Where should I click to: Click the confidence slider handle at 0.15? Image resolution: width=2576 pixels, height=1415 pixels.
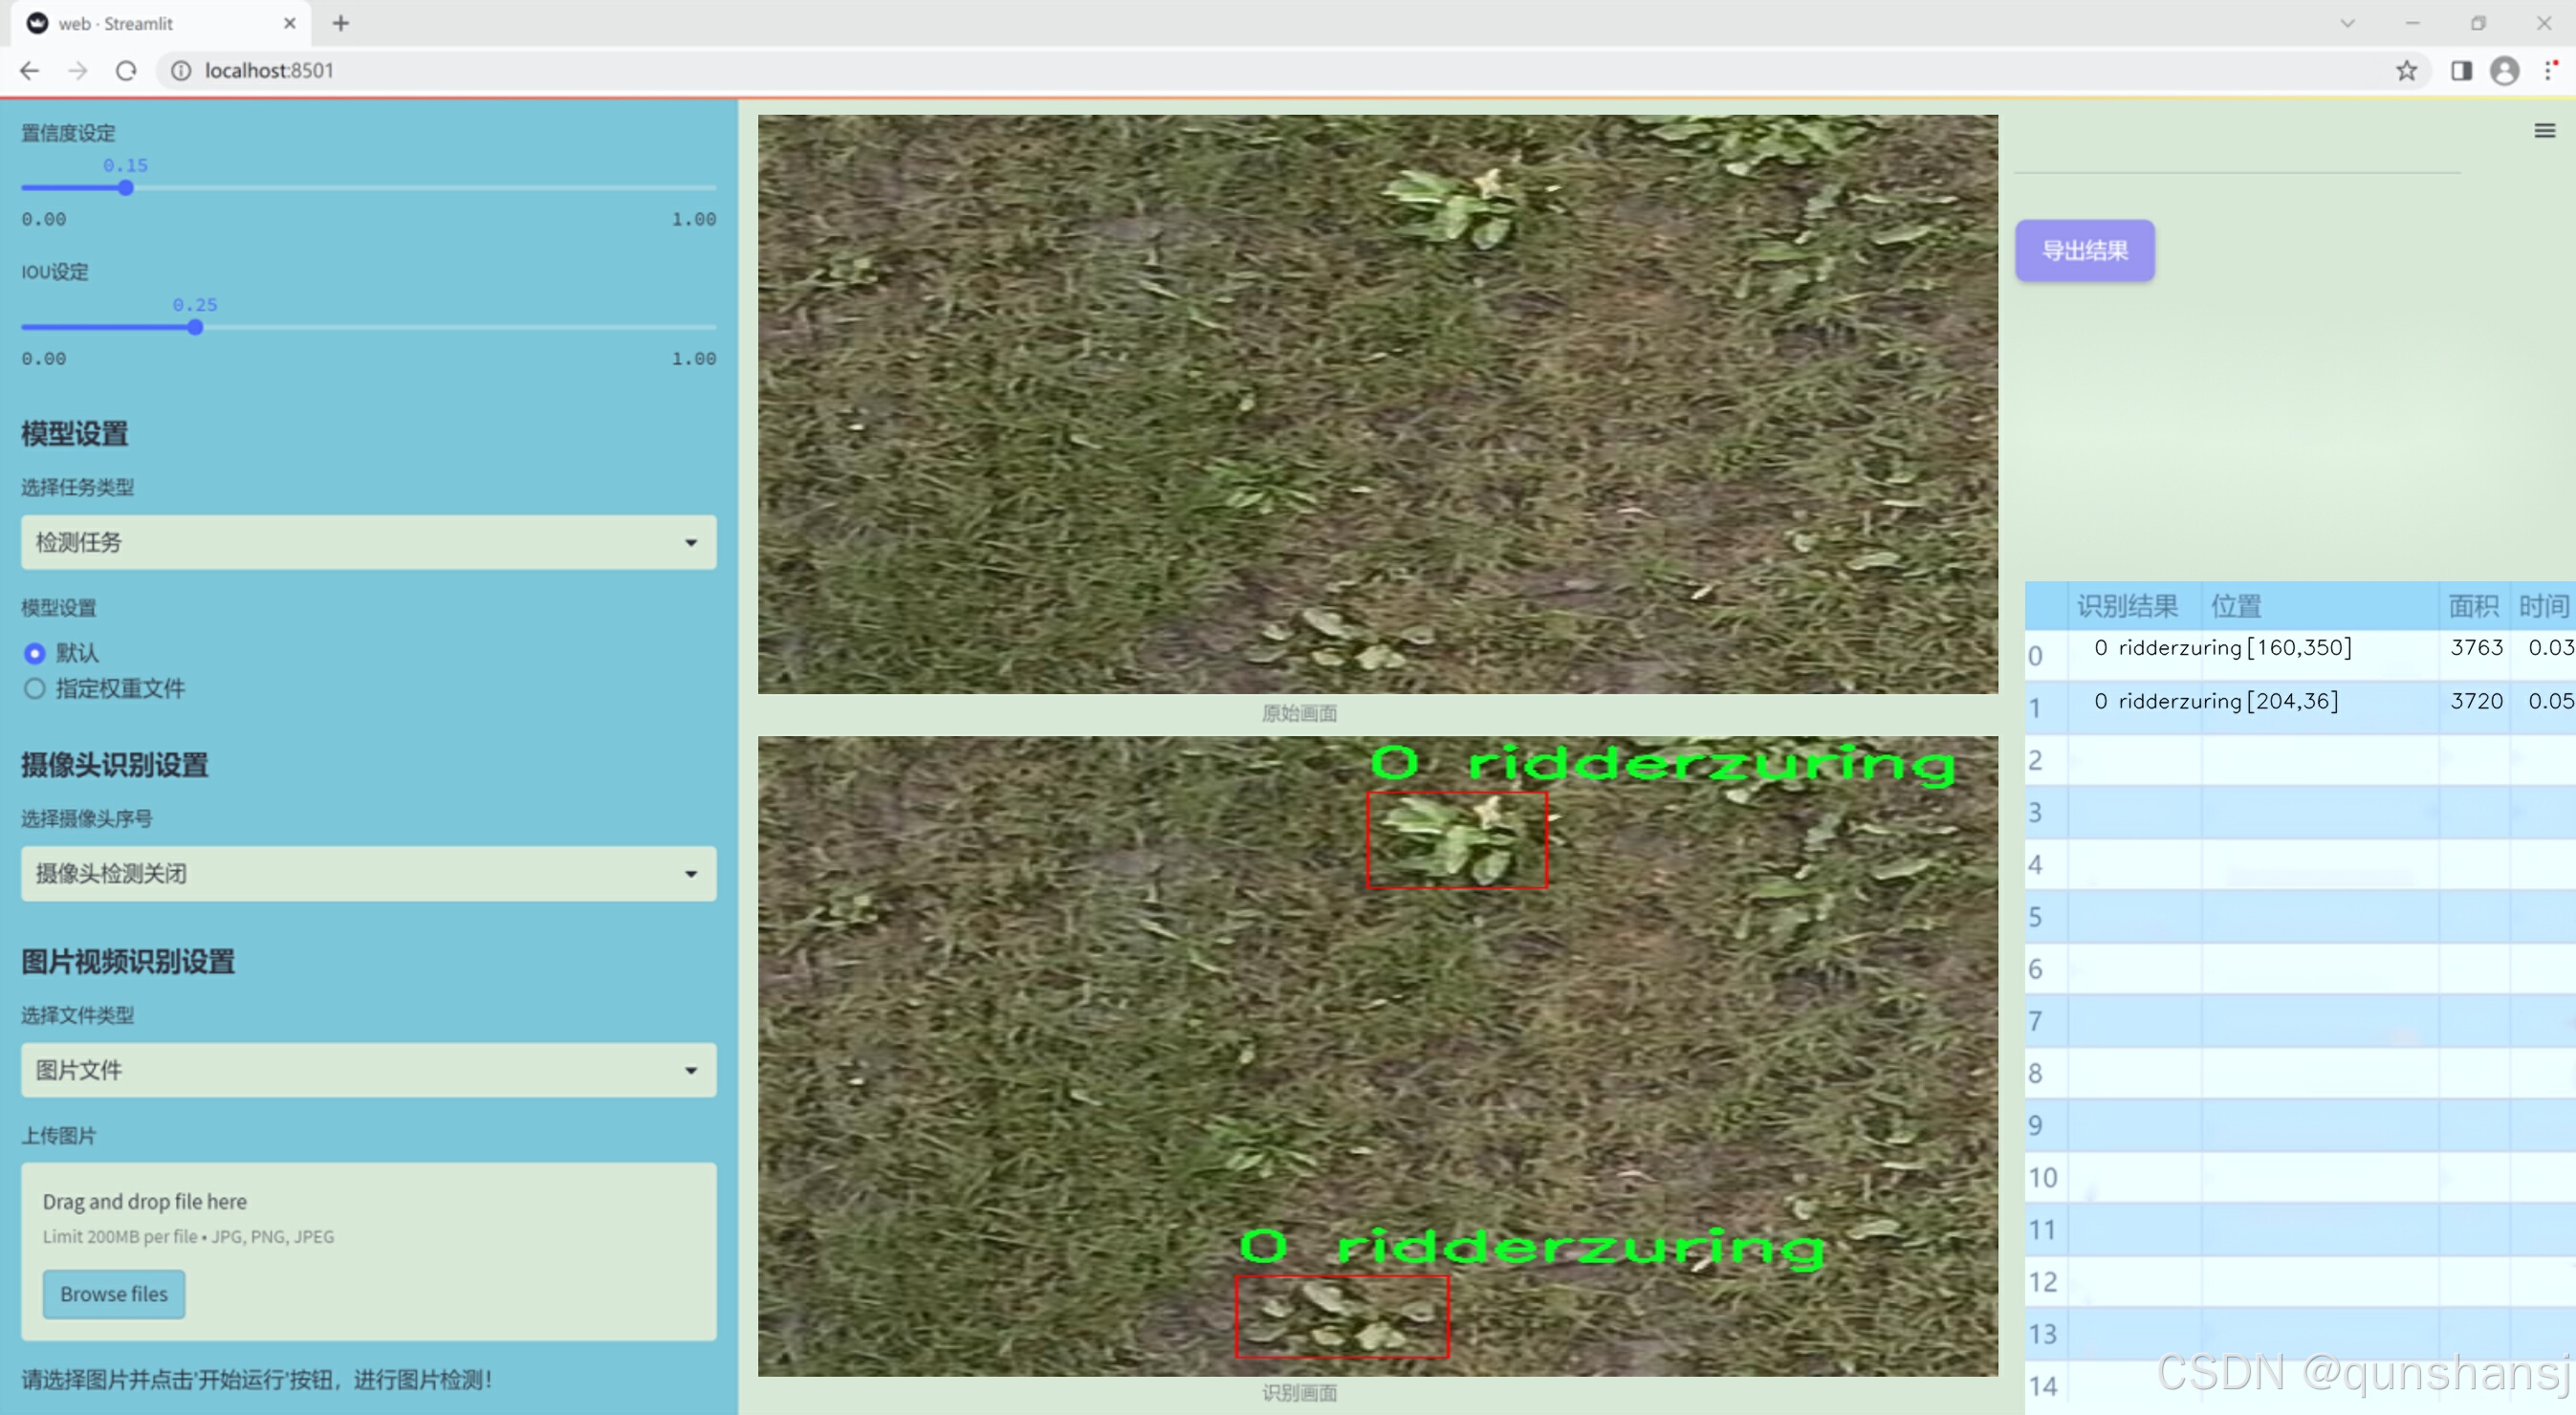click(126, 188)
